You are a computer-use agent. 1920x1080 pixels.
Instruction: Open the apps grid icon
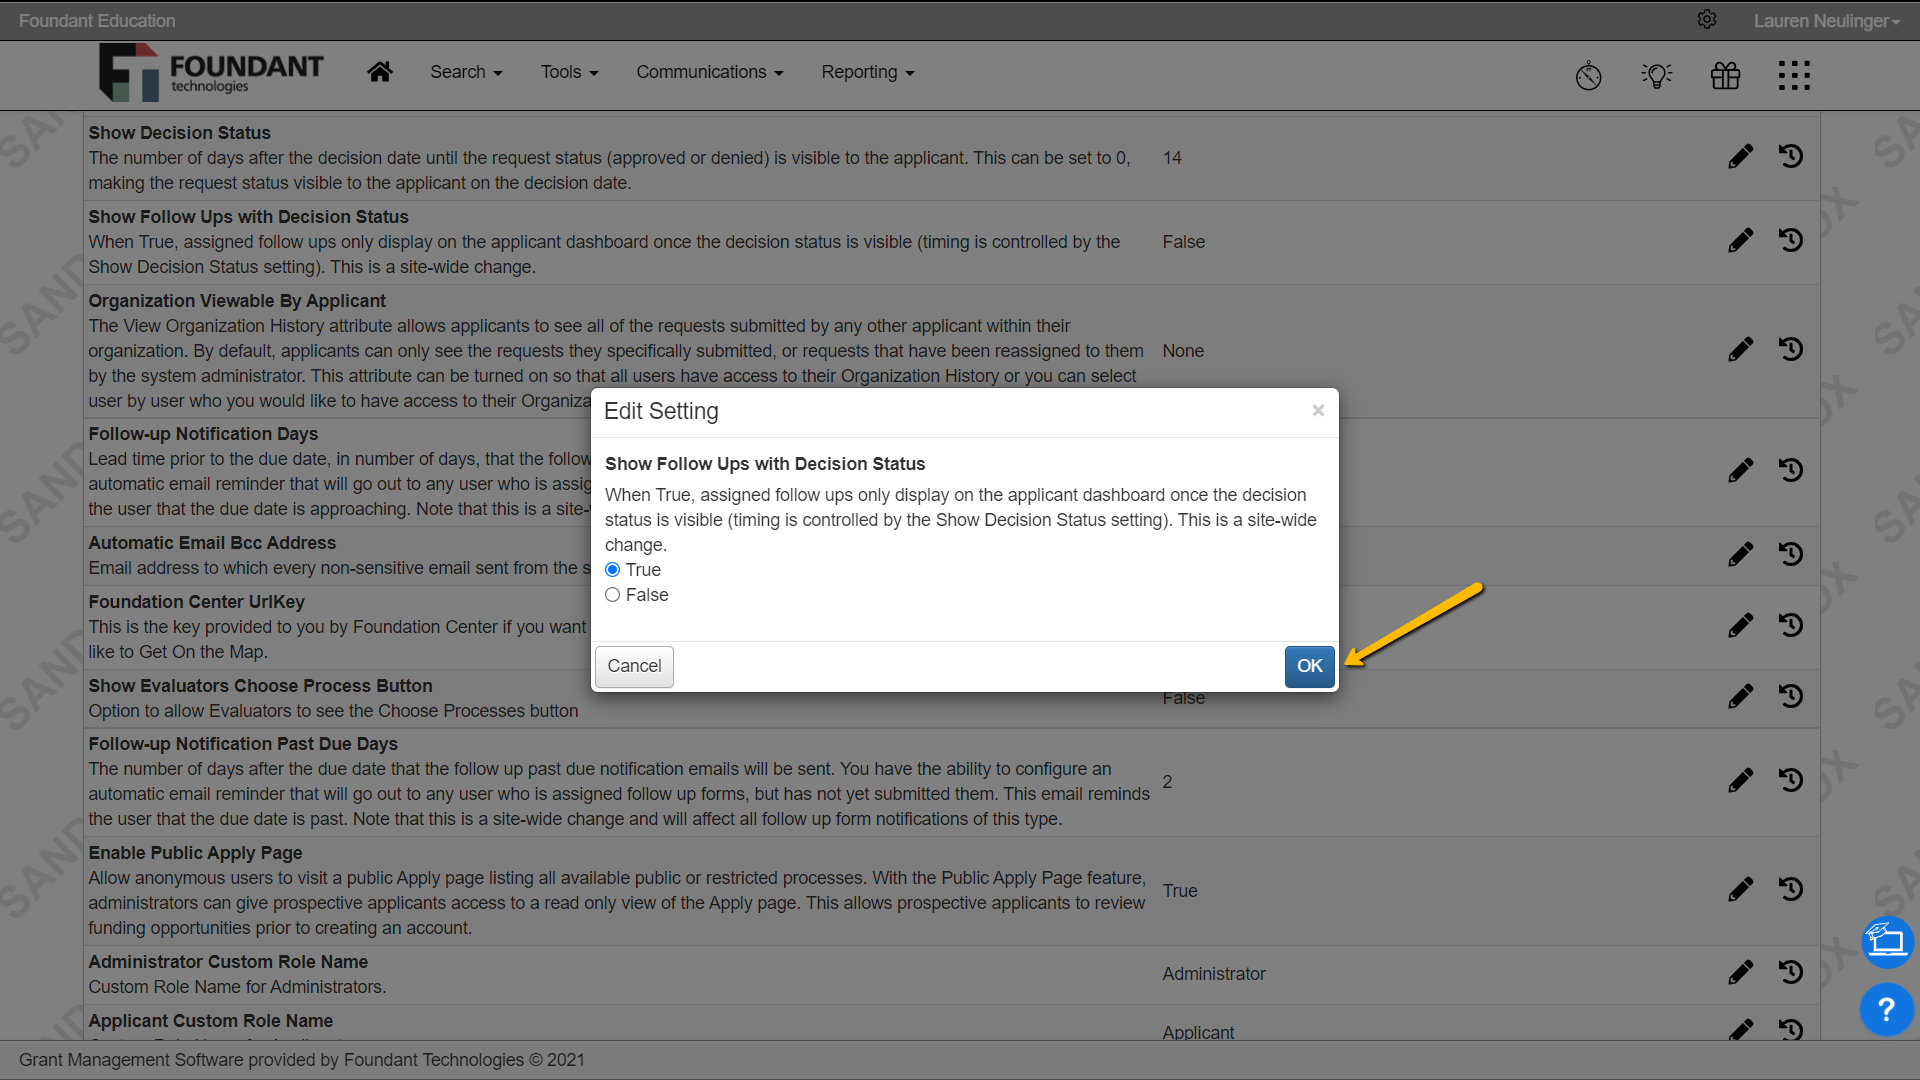tap(1794, 76)
